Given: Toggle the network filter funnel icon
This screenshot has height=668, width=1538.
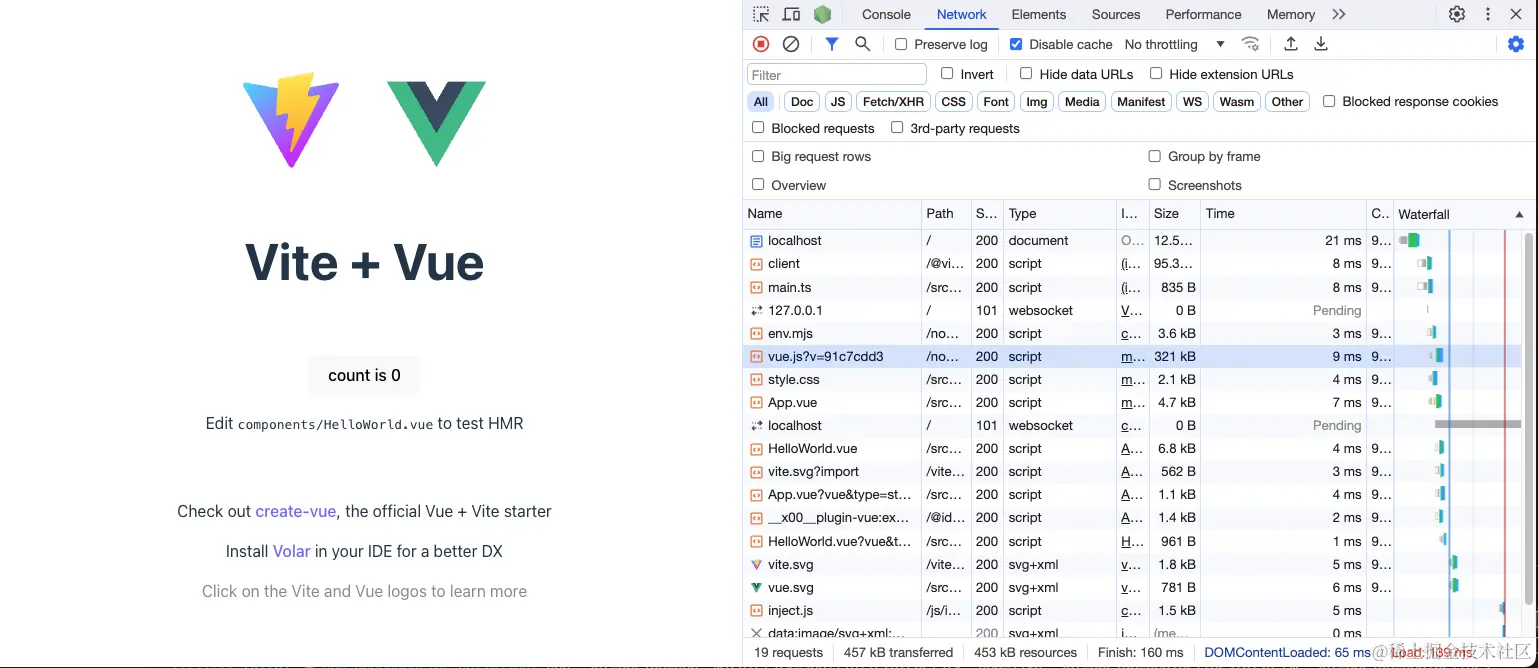Looking at the screenshot, I should pos(831,44).
